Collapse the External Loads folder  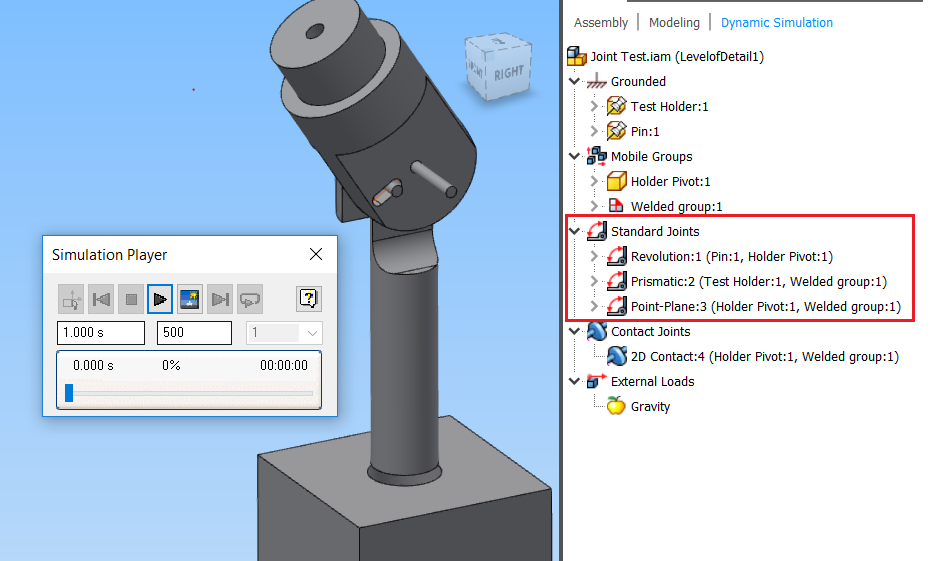[574, 381]
